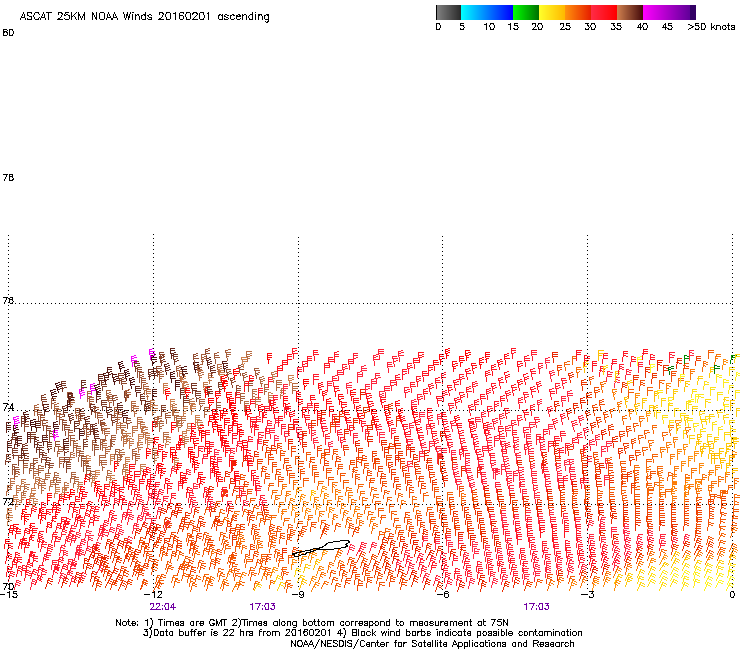Image resolution: width=740 pixels, height=650 pixels.
Task: Click the 'NOAA/NESDIS/Center for Satellite Applications and Research' credit
Action: [x=432, y=644]
